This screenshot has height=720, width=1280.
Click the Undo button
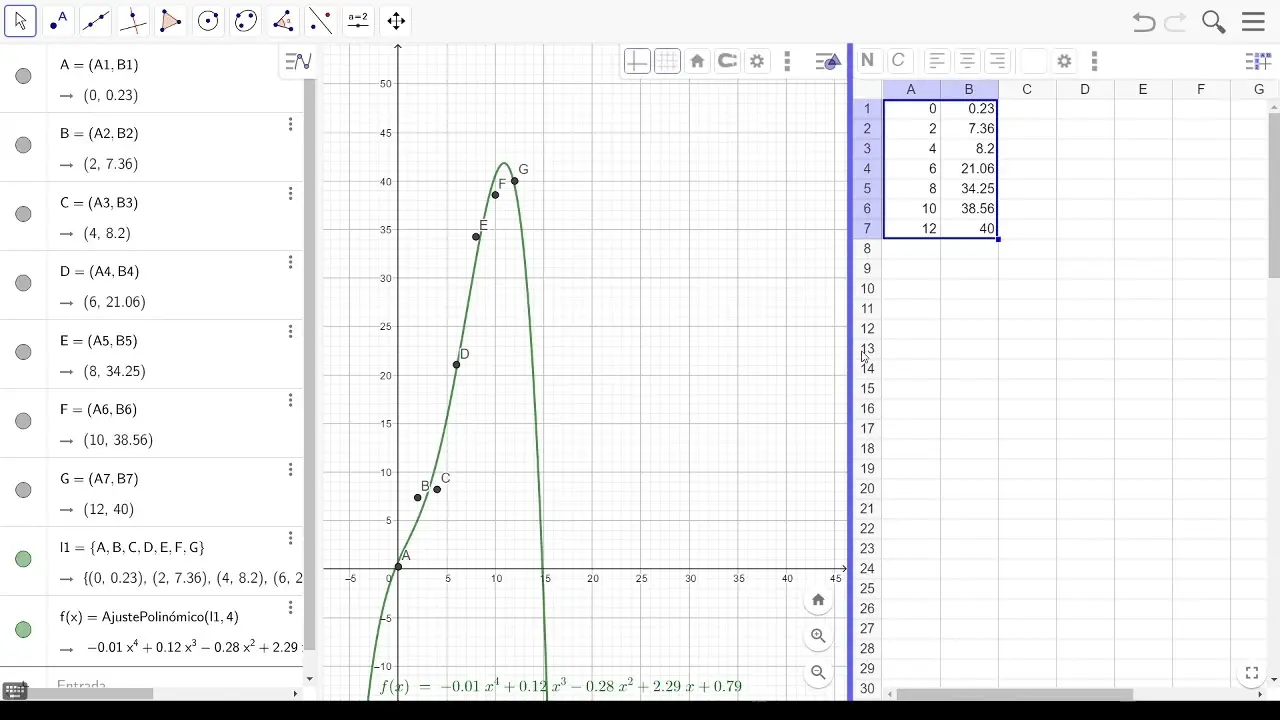1143,21
